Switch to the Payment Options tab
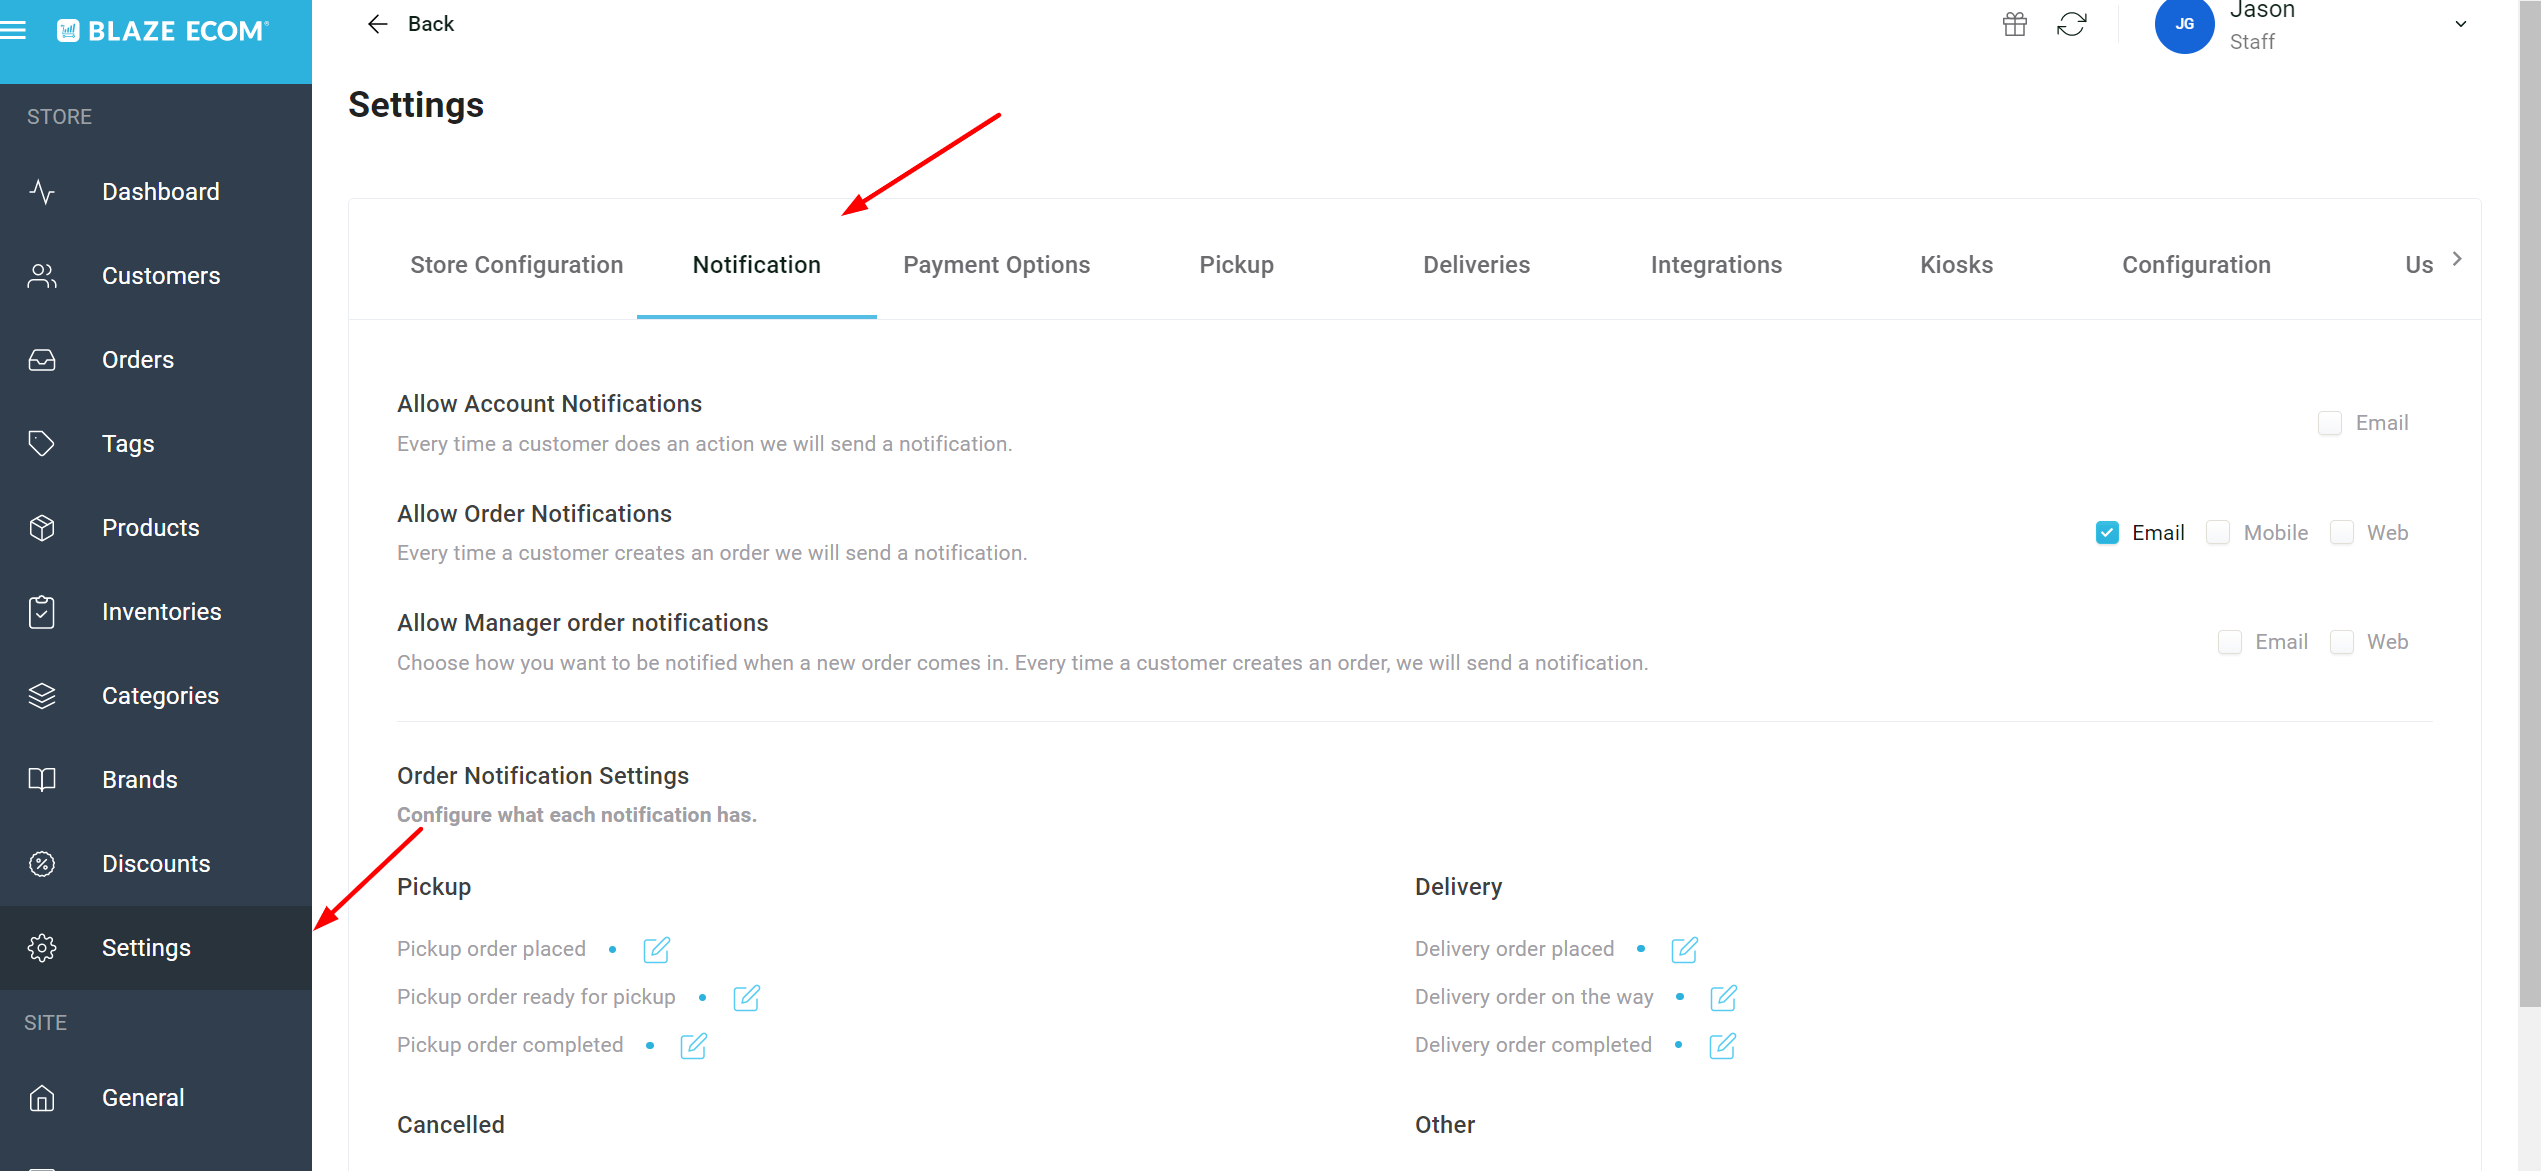The image size is (2541, 1171). pyautogui.click(x=996, y=265)
